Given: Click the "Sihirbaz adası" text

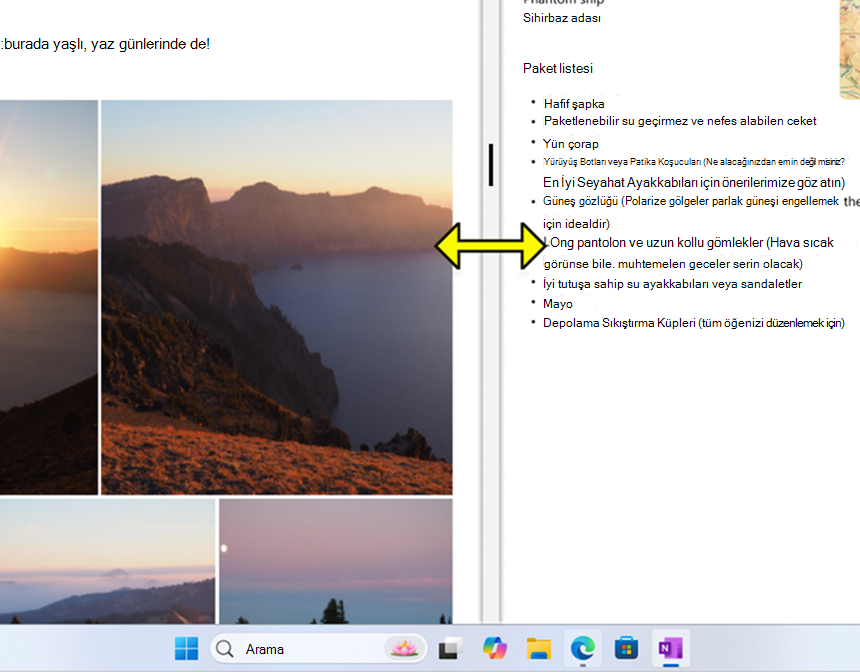Looking at the screenshot, I should 562,18.
